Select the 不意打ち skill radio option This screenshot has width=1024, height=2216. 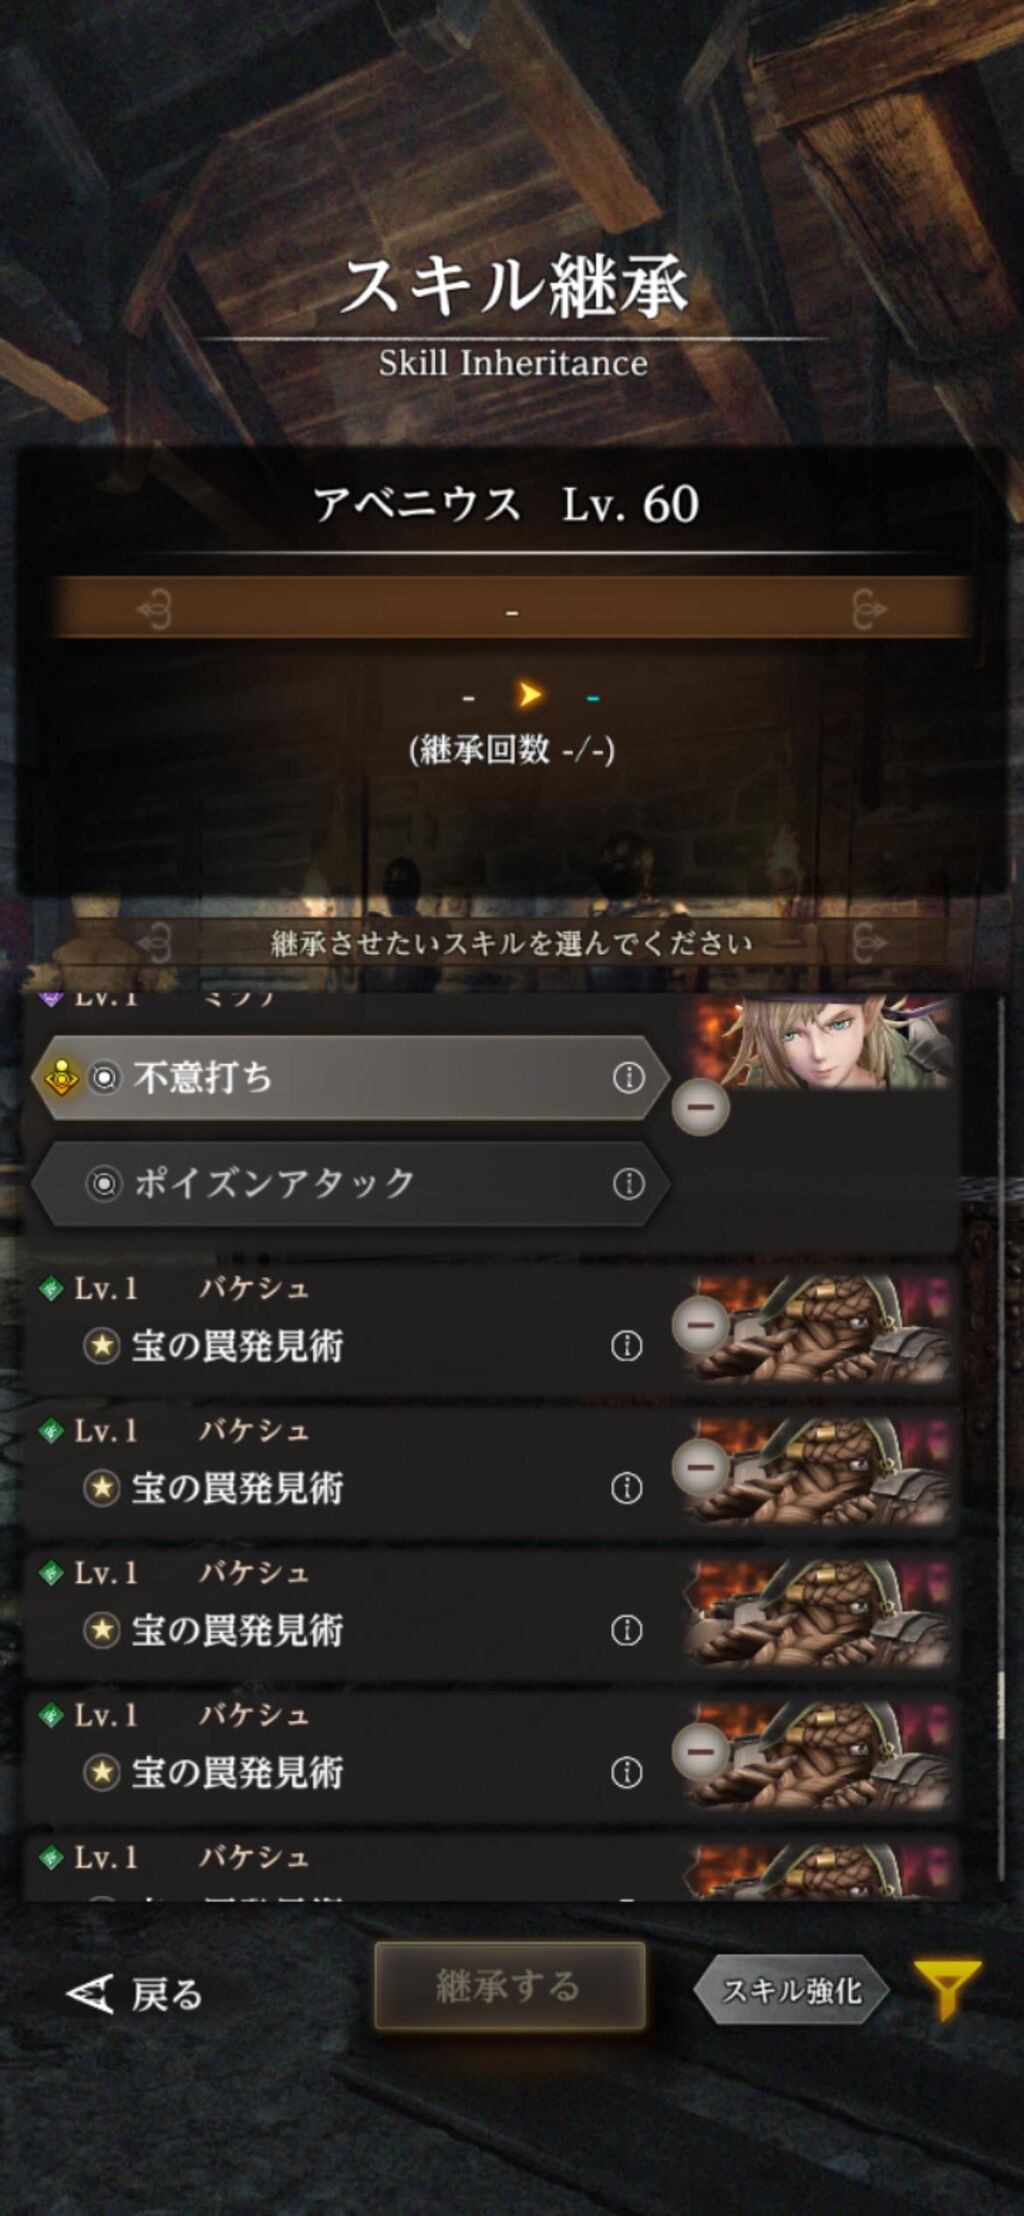click(x=104, y=1077)
